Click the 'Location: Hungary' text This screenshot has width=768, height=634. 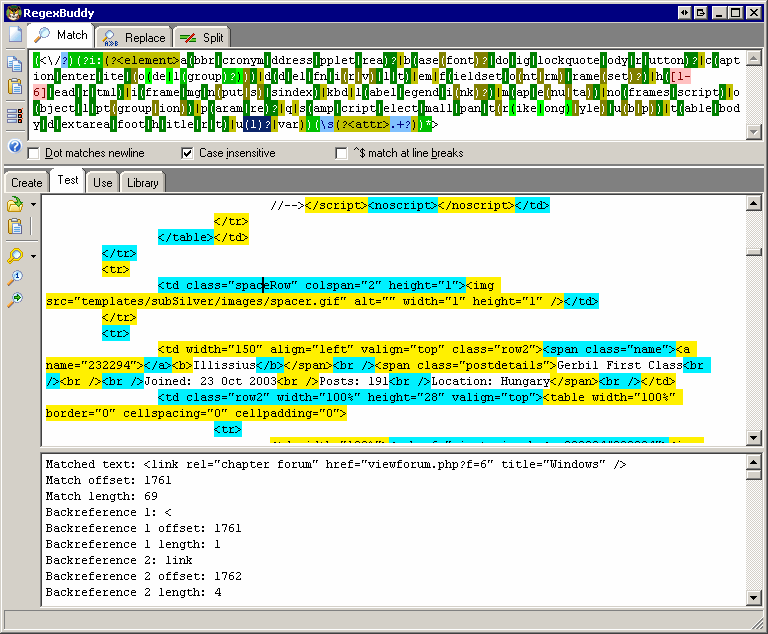coord(490,381)
